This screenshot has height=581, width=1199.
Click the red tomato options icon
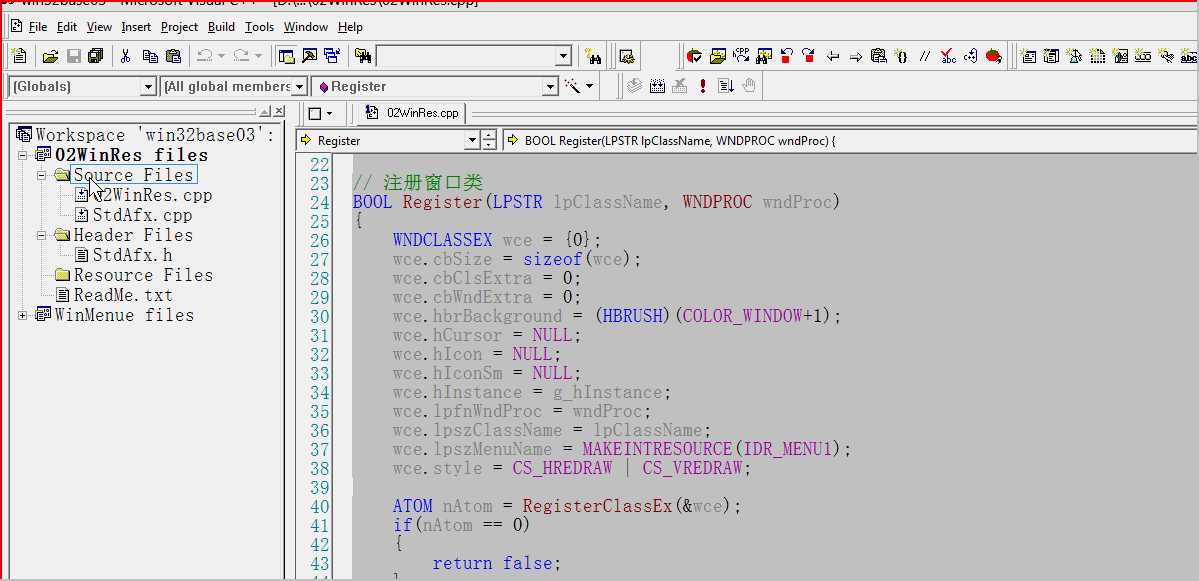993,56
